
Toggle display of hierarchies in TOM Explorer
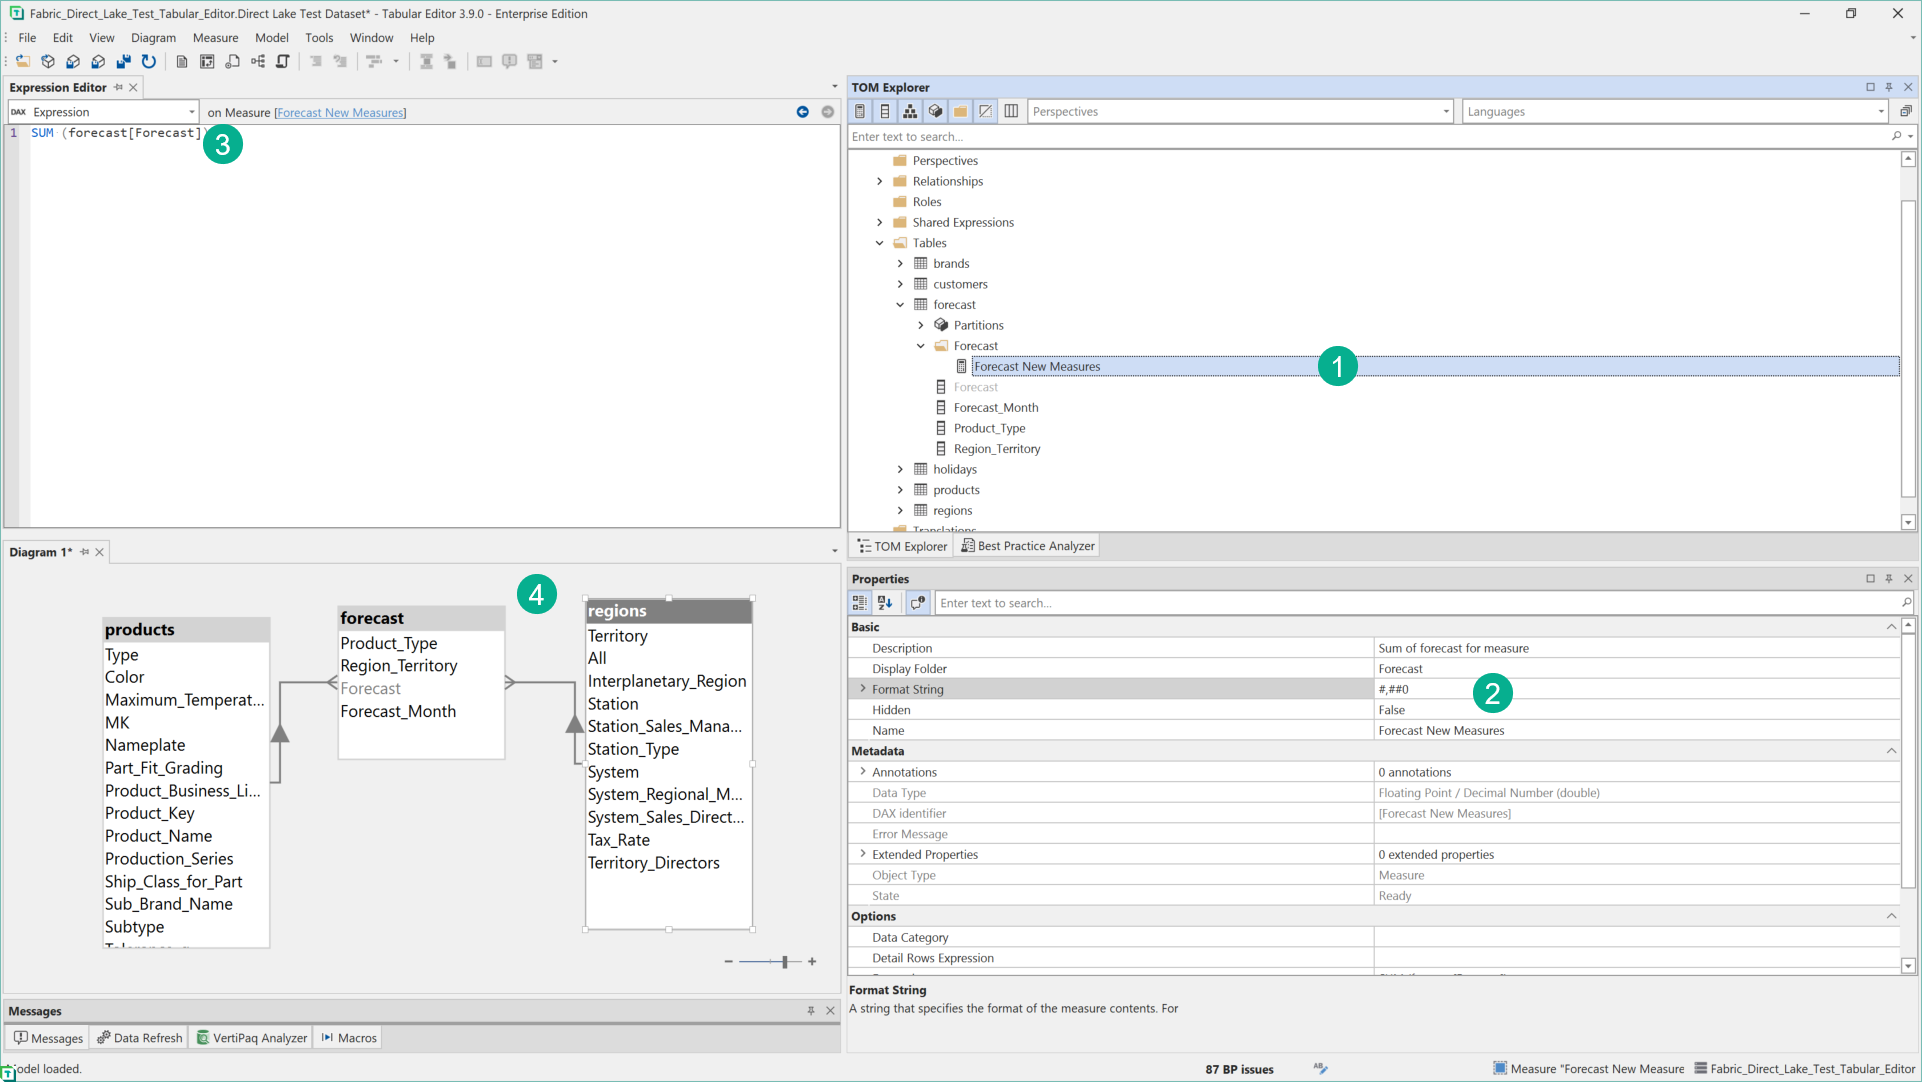[910, 111]
